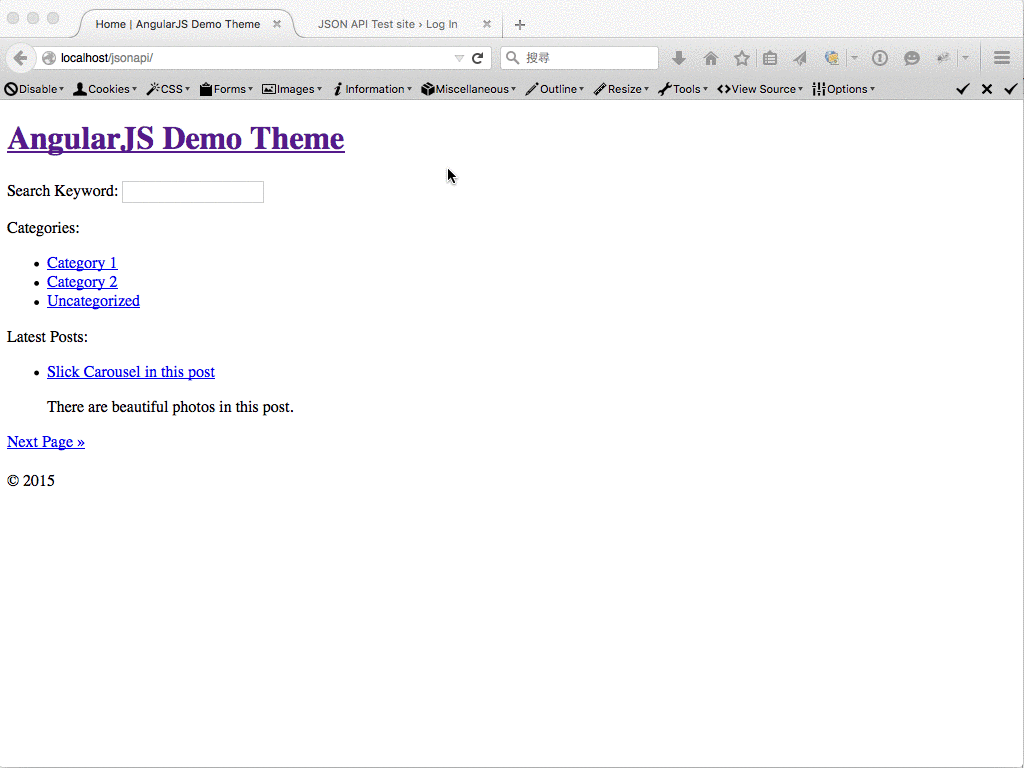Open the Outline menu
The height and width of the screenshot is (768, 1024).
pos(554,89)
